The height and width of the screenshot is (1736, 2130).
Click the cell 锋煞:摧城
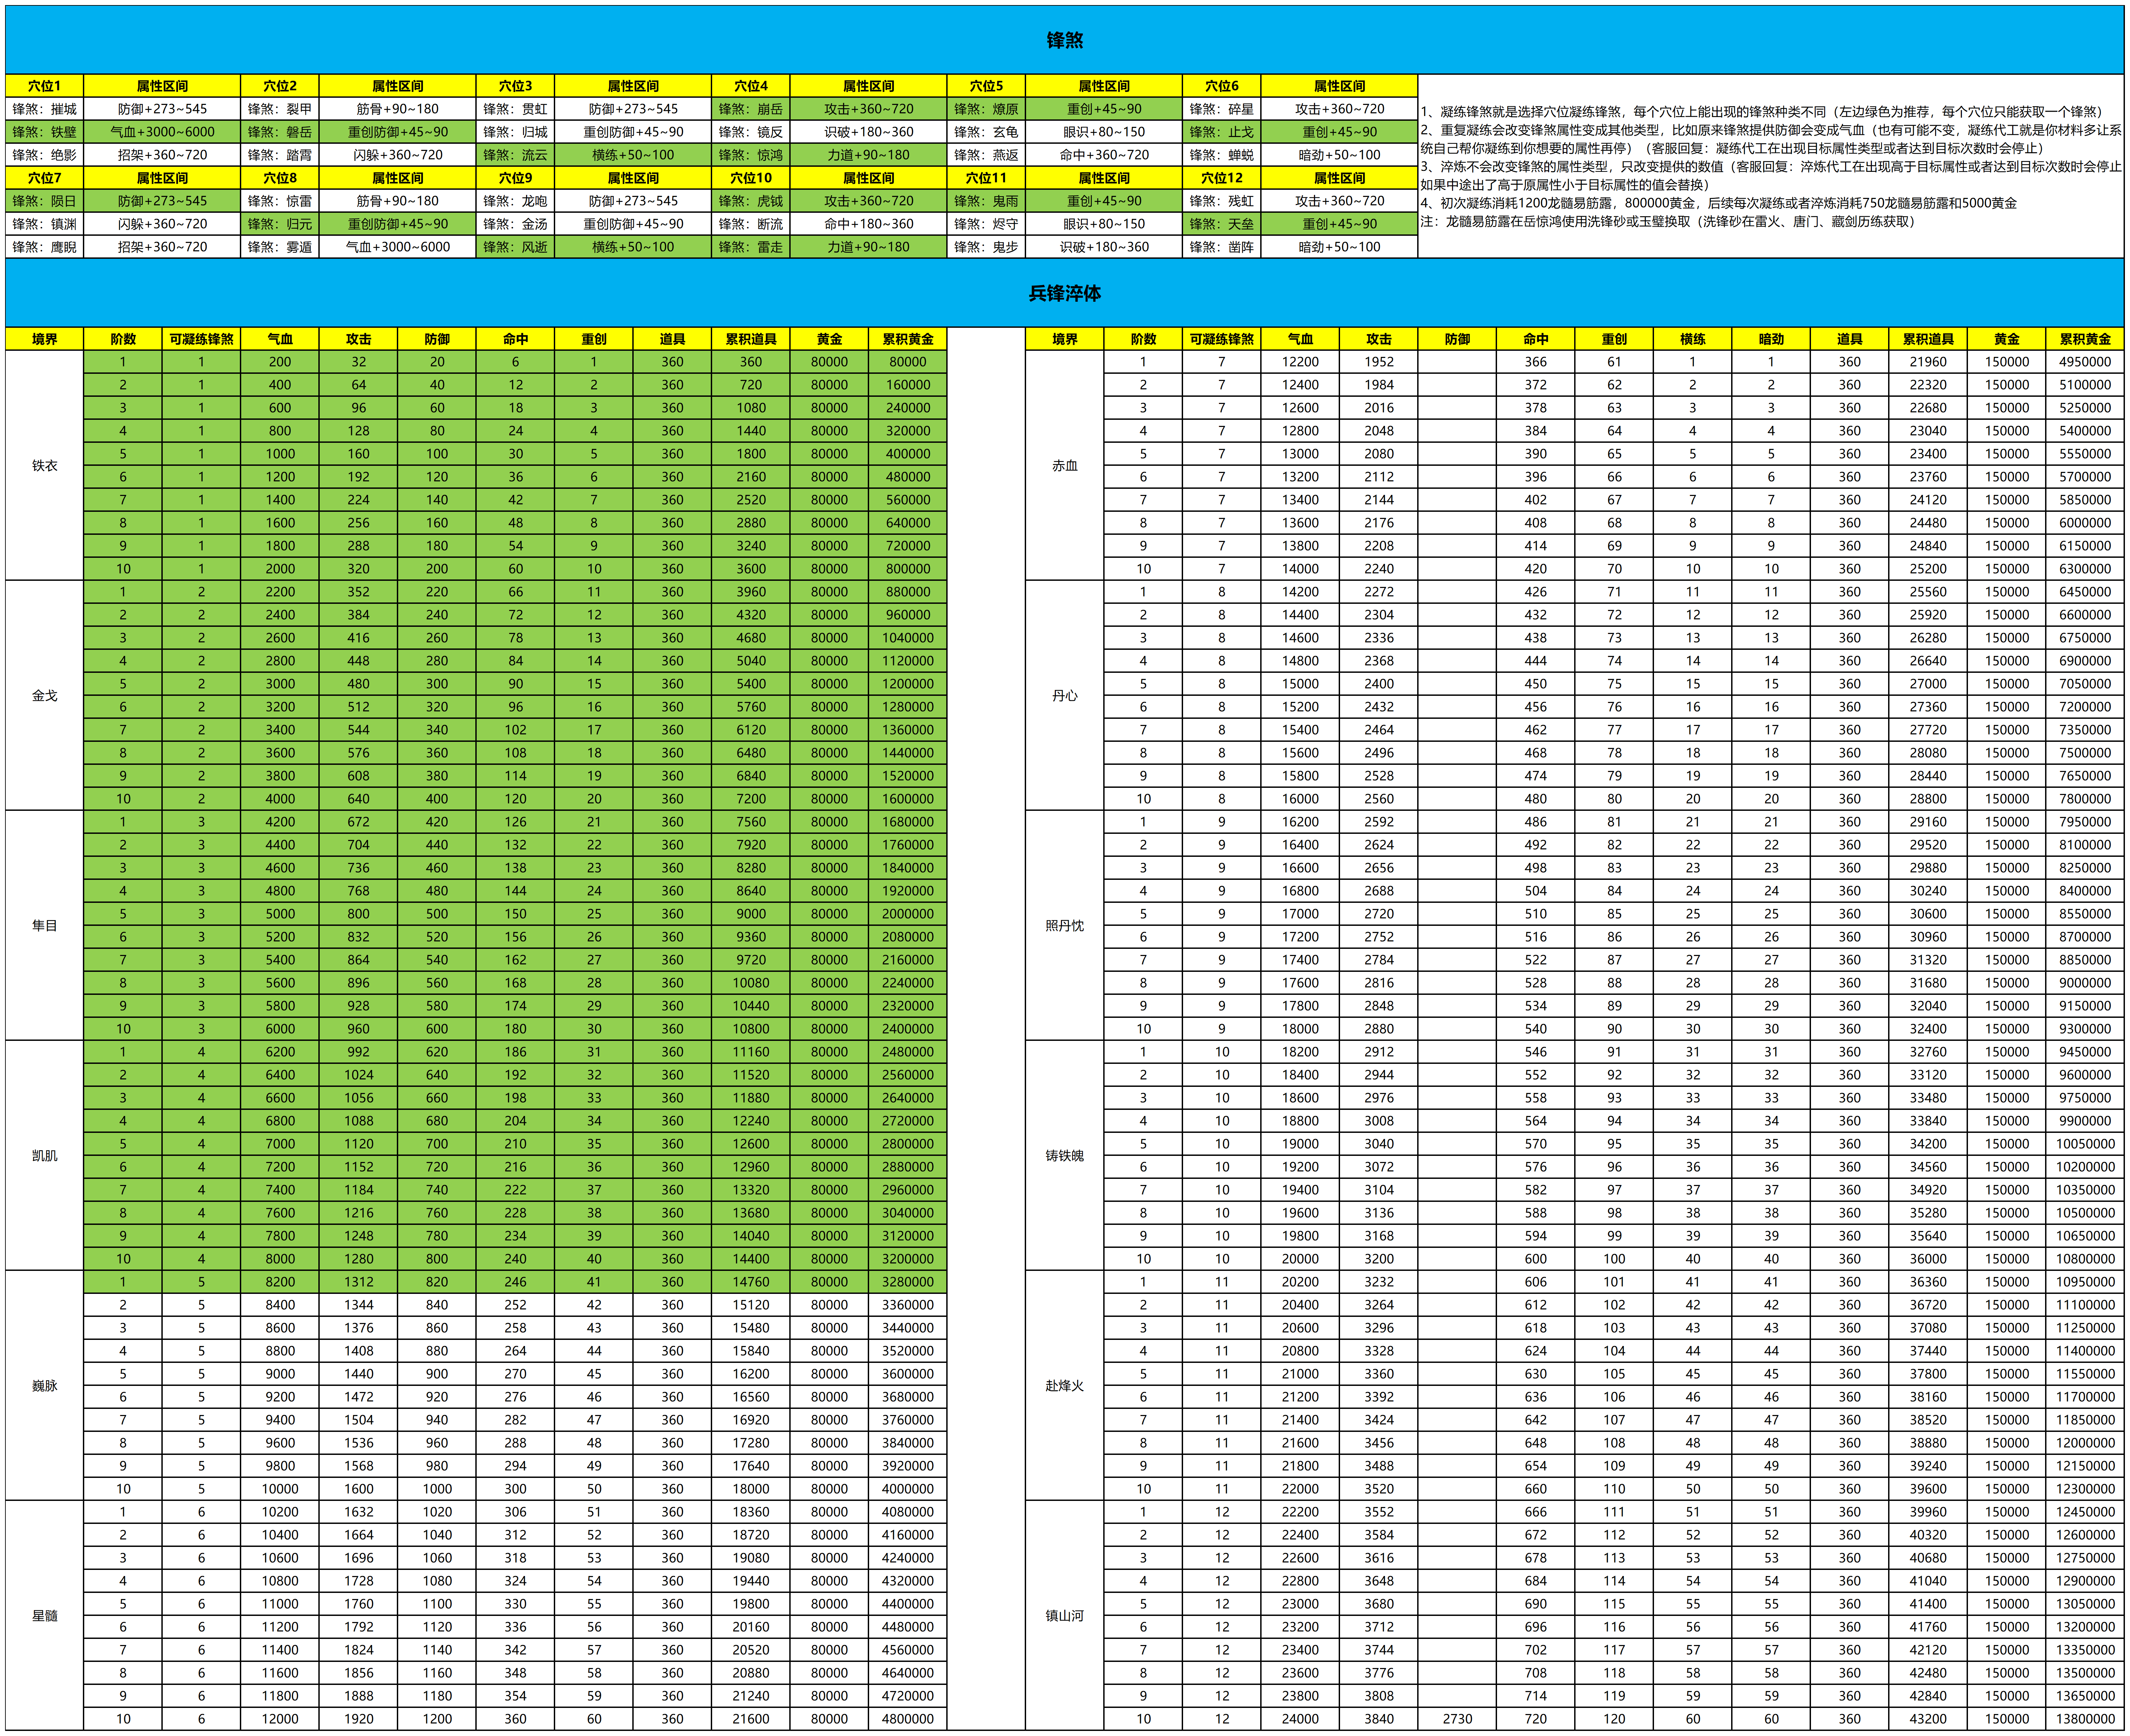44,109
